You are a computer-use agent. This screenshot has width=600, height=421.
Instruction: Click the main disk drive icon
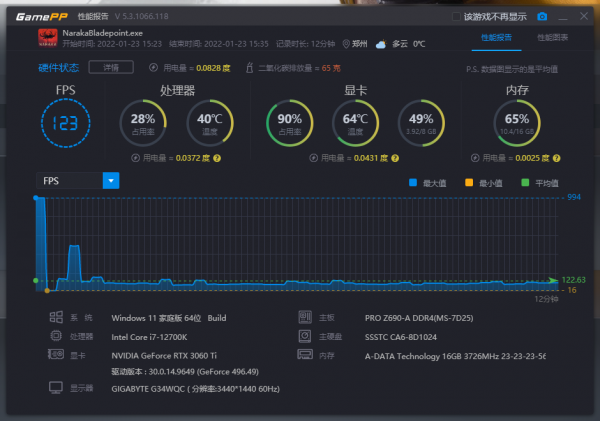click(x=305, y=336)
